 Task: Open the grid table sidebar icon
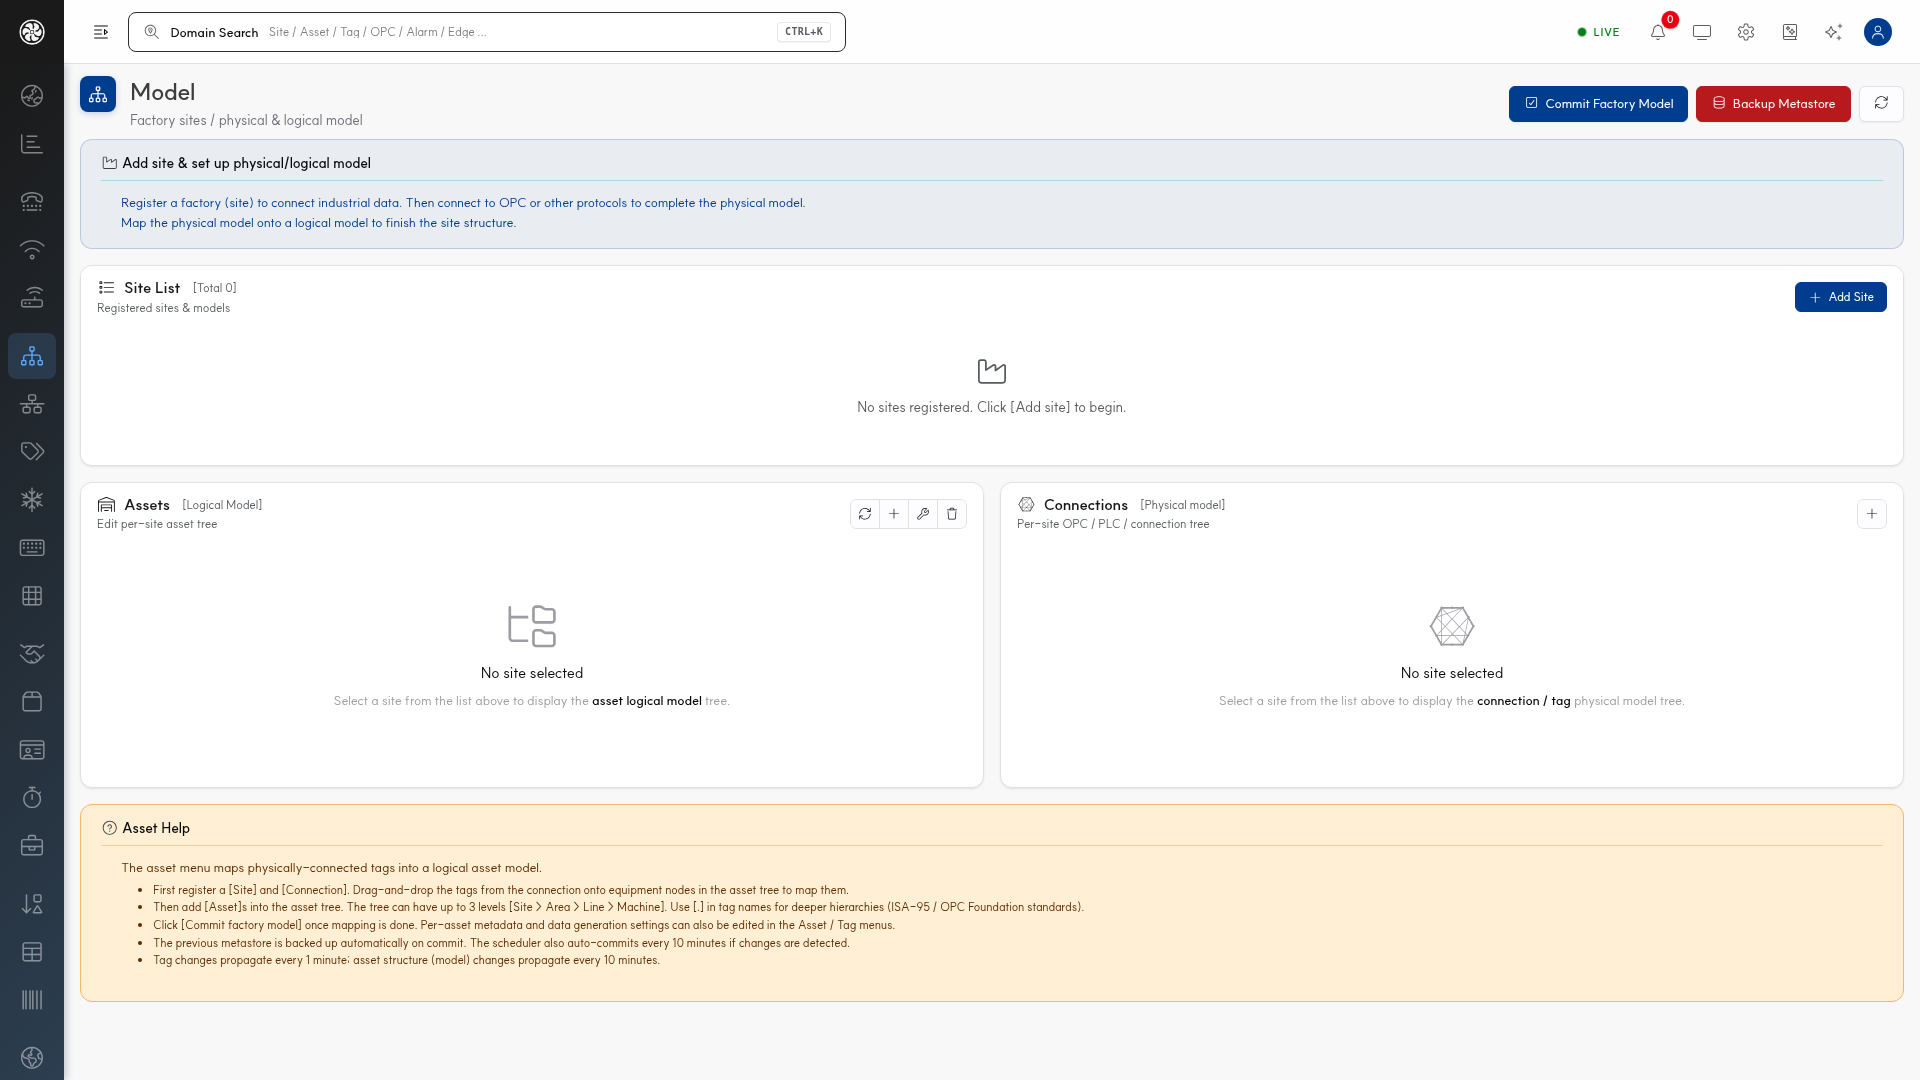(32, 596)
